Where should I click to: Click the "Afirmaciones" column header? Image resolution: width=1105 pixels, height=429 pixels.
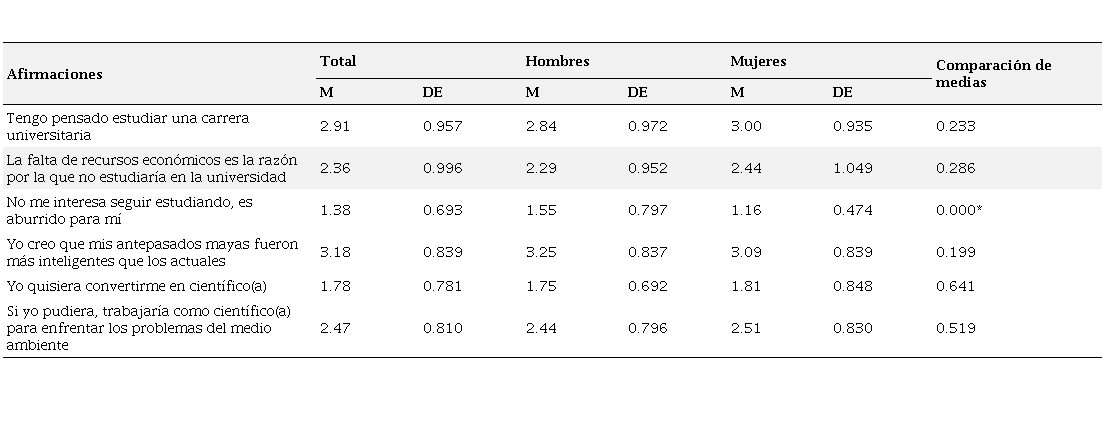click(55, 74)
